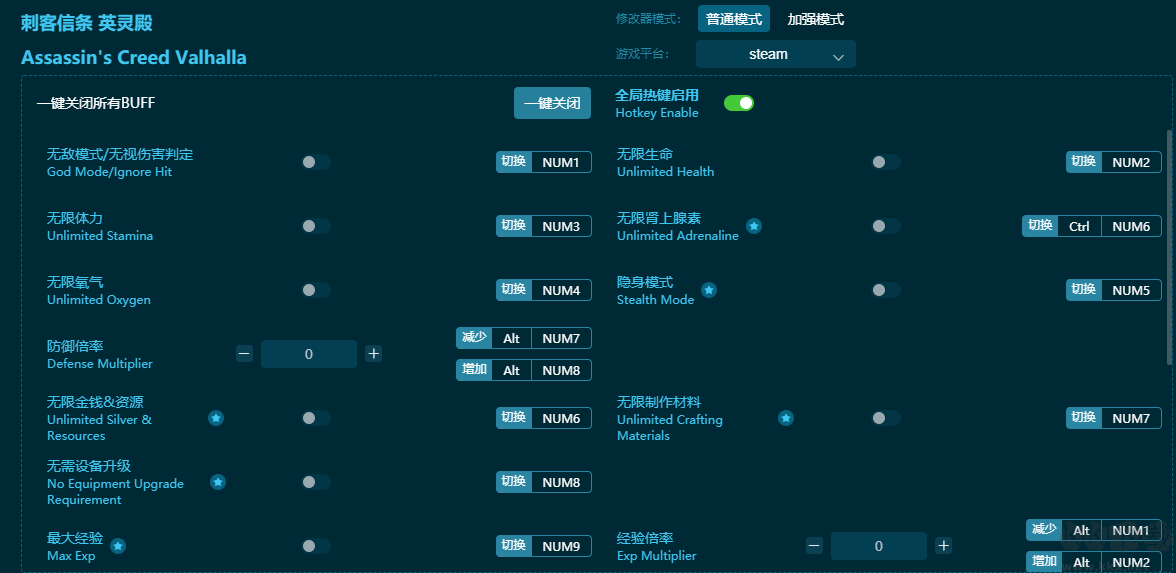Click NUM2 hotkey for Unlimited Health

(1131, 162)
